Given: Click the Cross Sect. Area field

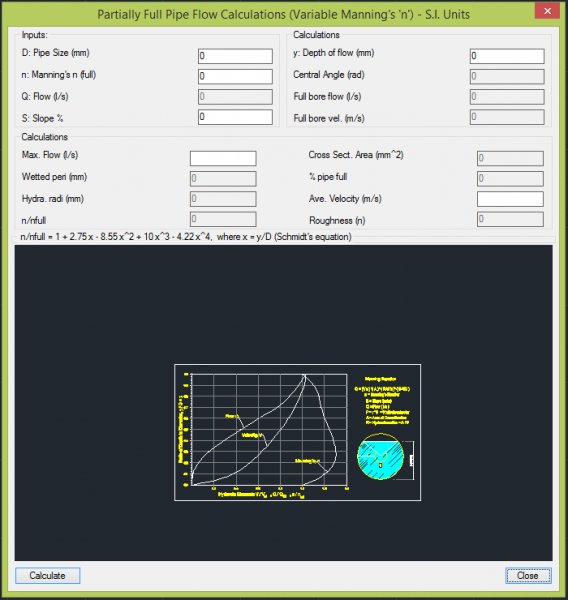Looking at the screenshot, I should point(510,158).
